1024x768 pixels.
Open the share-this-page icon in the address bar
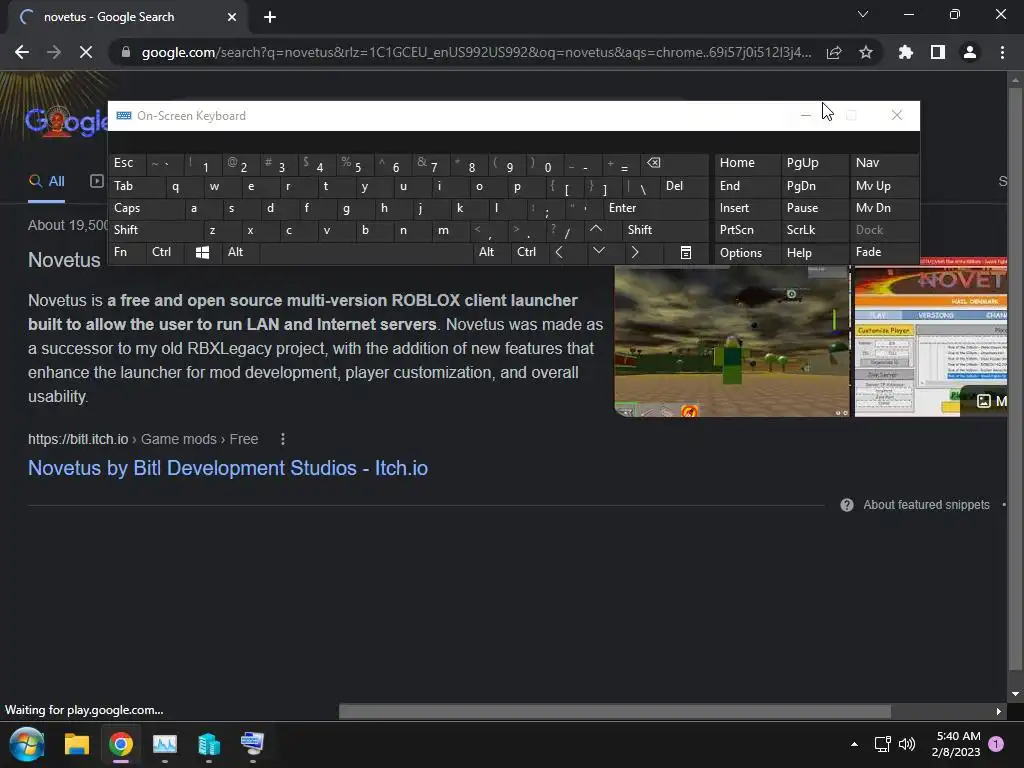click(x=834, y=52)
